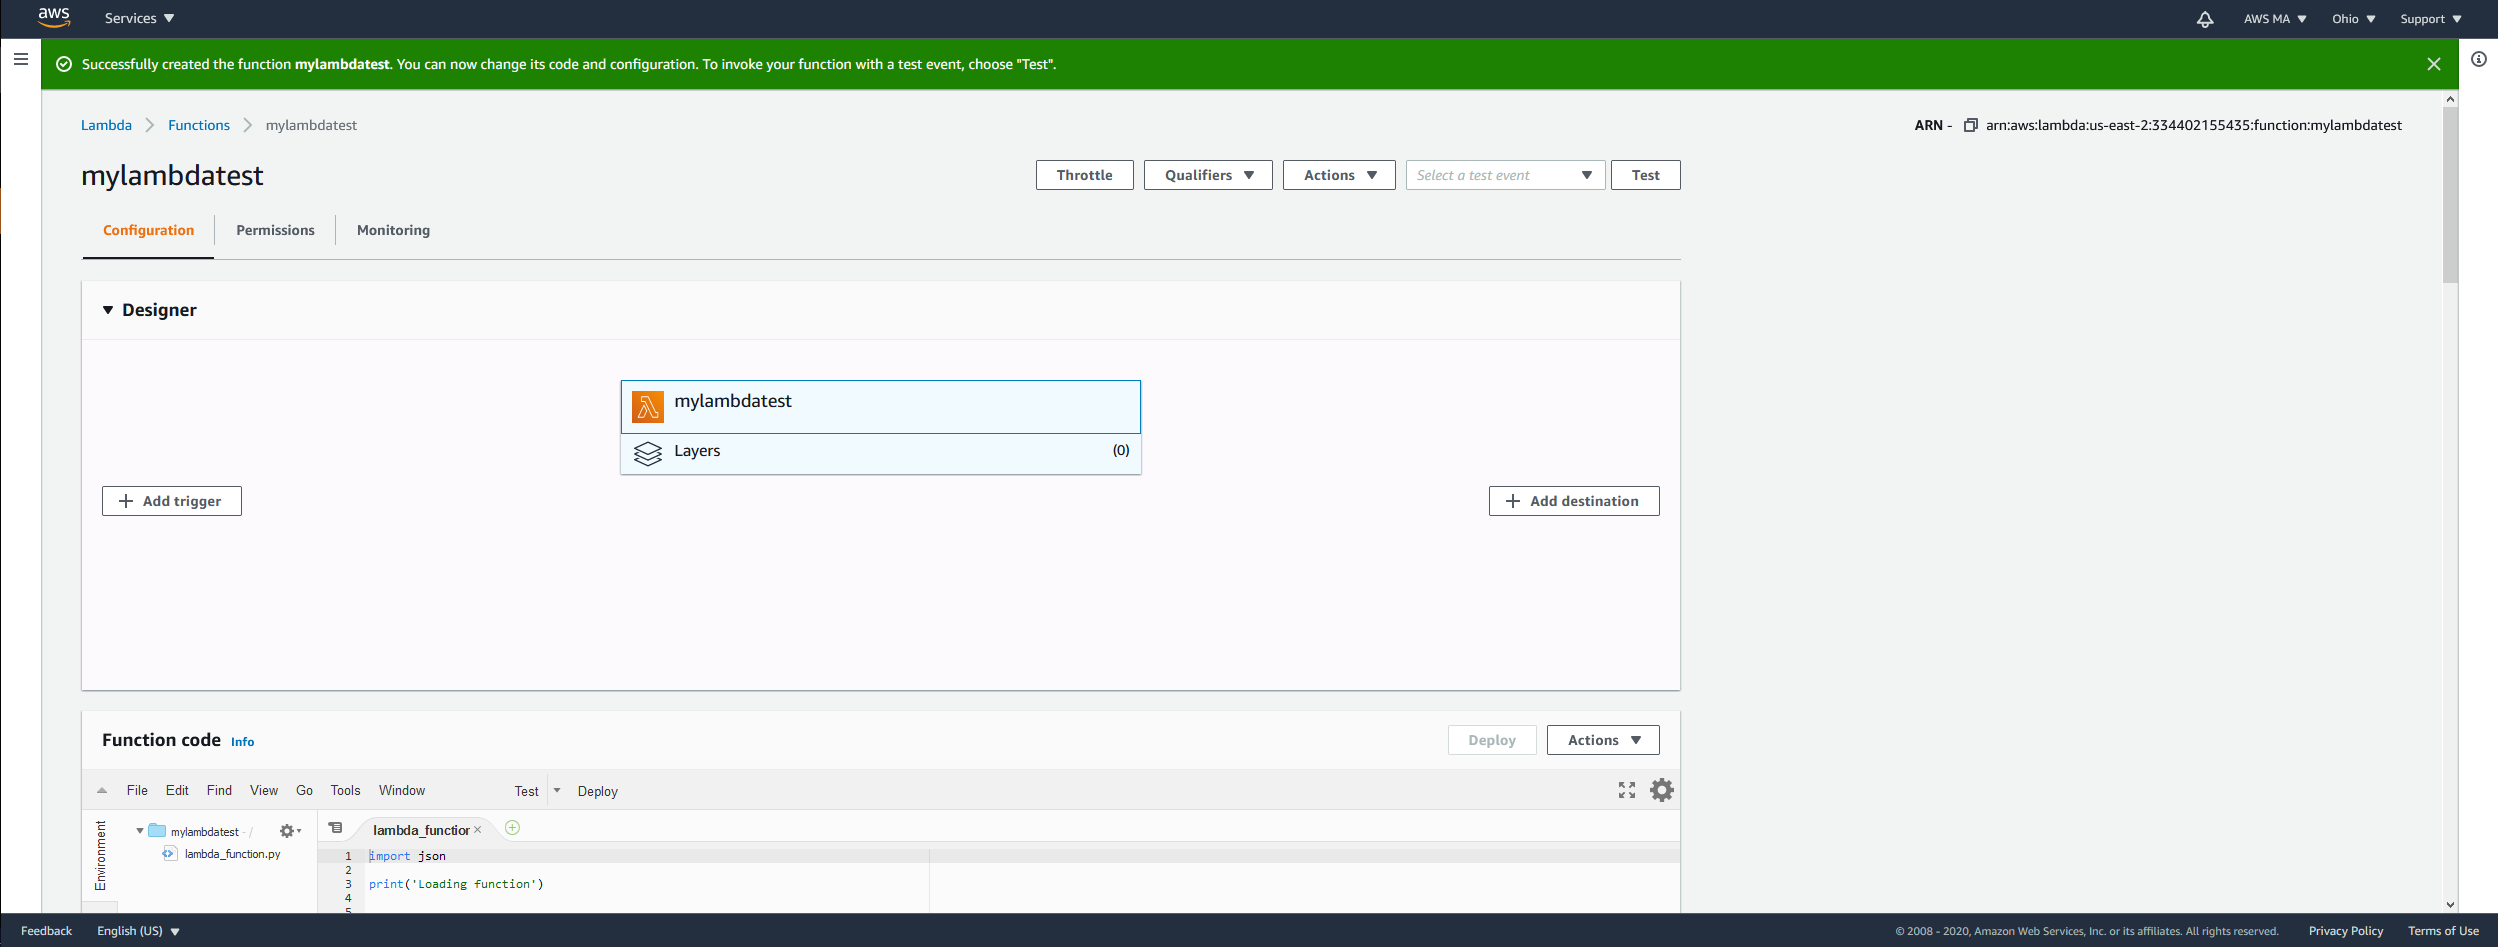This screenshot has height=947, width=2498.
Task: Open the info panel icon at right edge
Action: tap(2479, 59)
